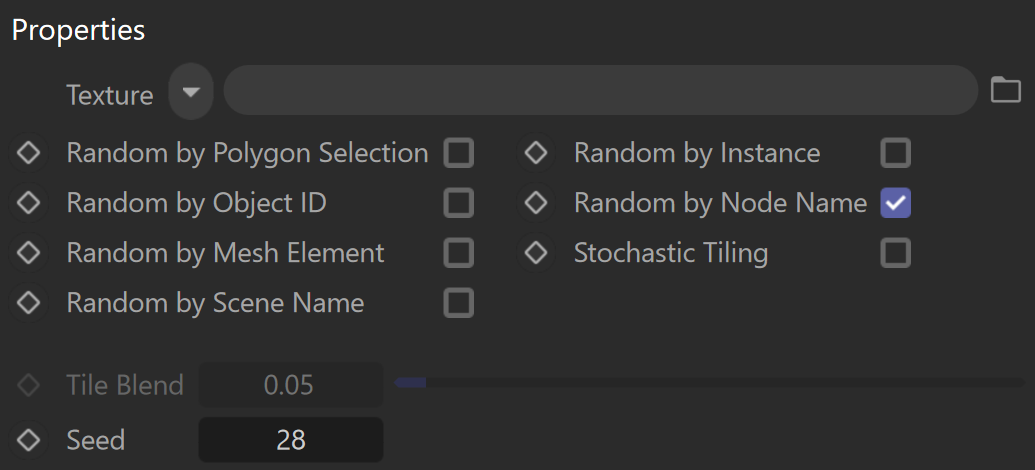
Task: Click keyframe diamond beside Random by Scene Name
Action: pyautogui.click(x=28, y=303)
